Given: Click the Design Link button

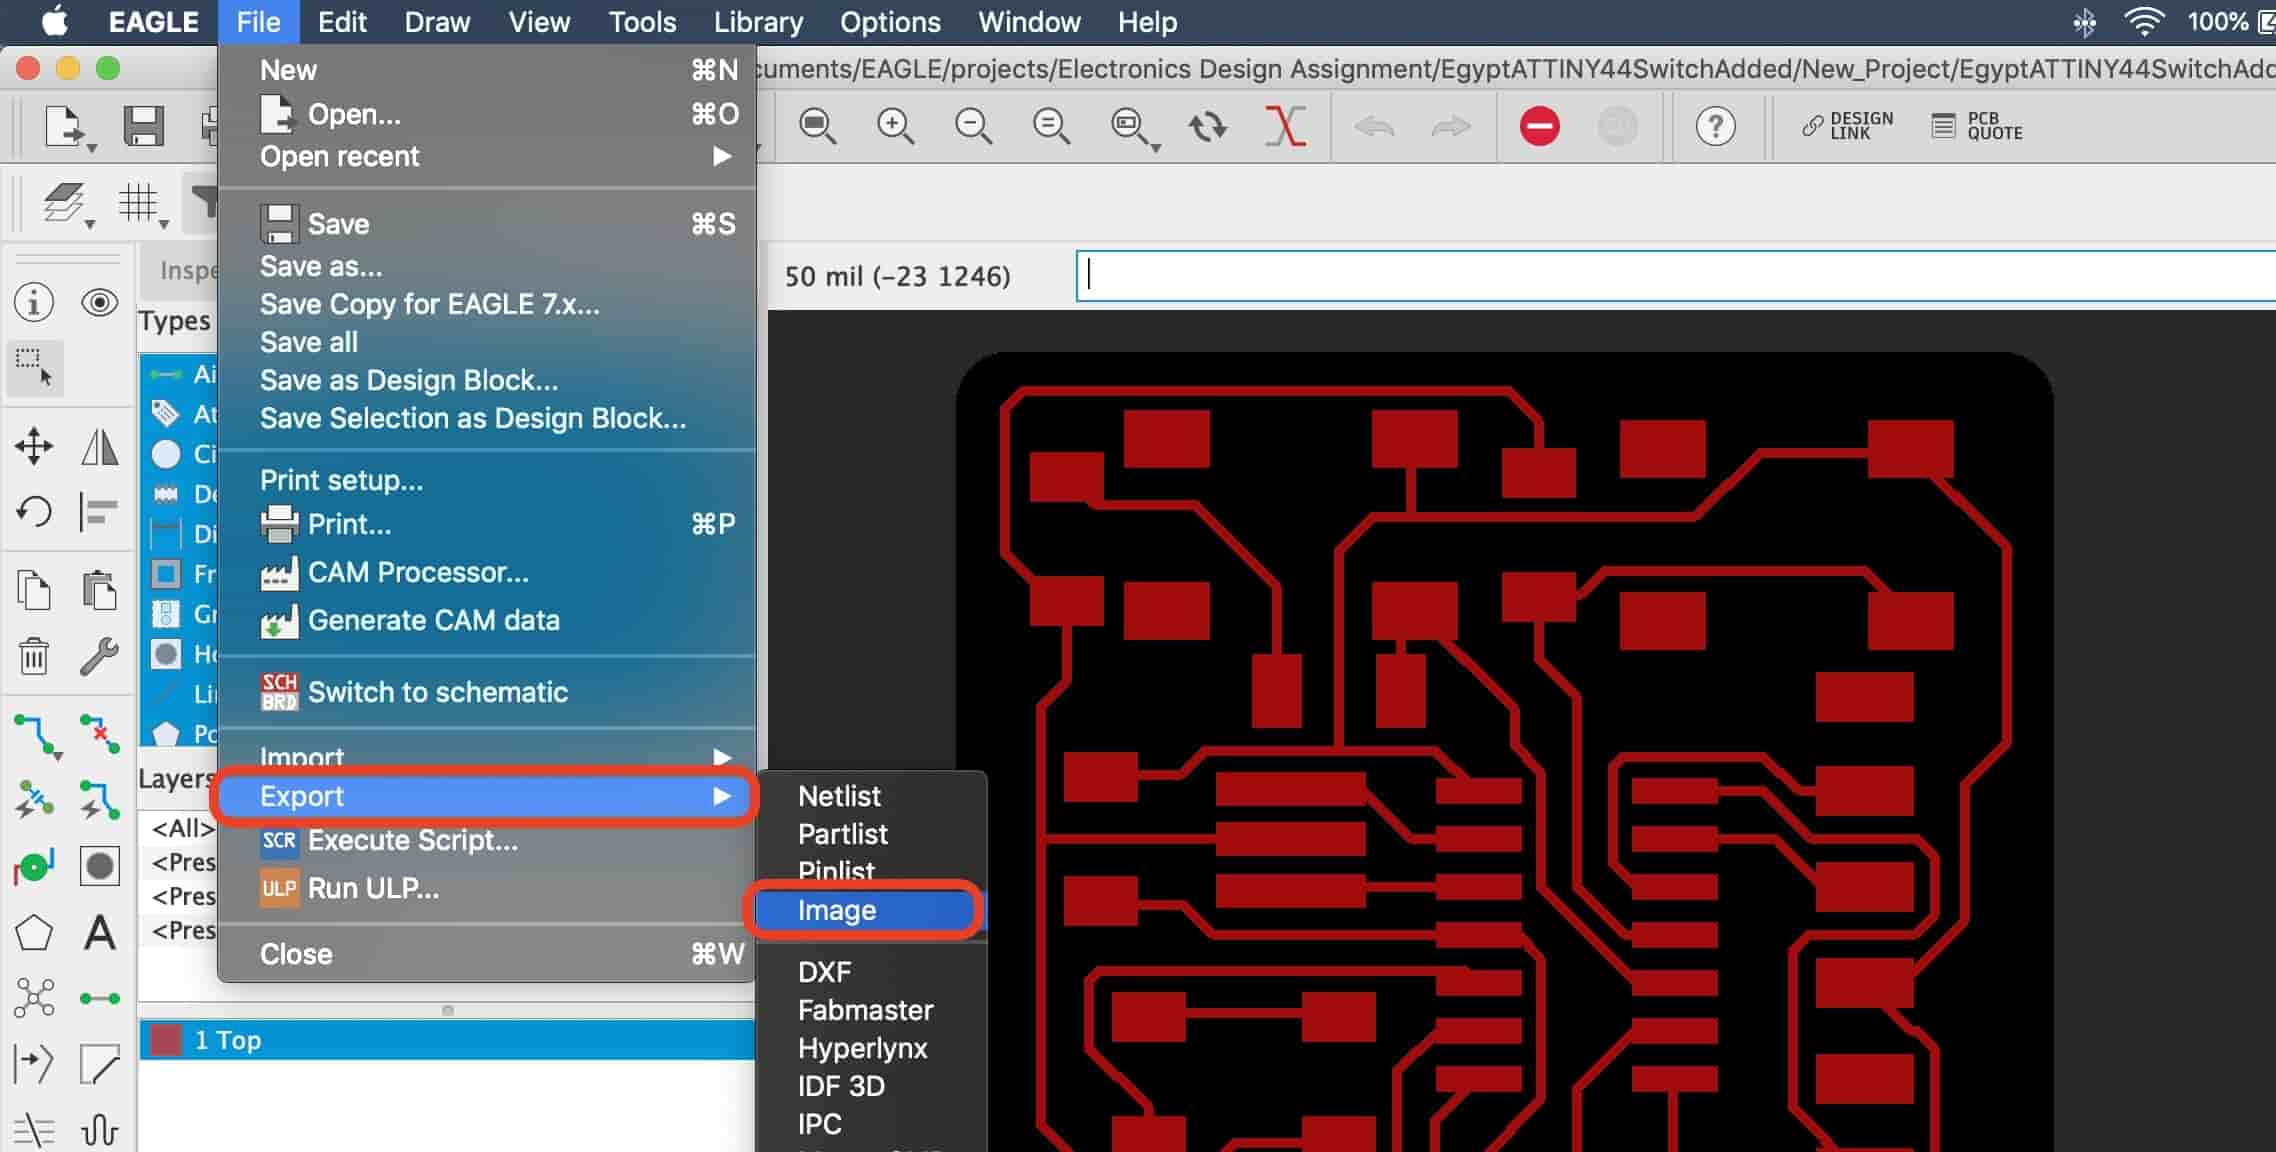Looking at the screenshot, I should click(x=1847, y=126).
